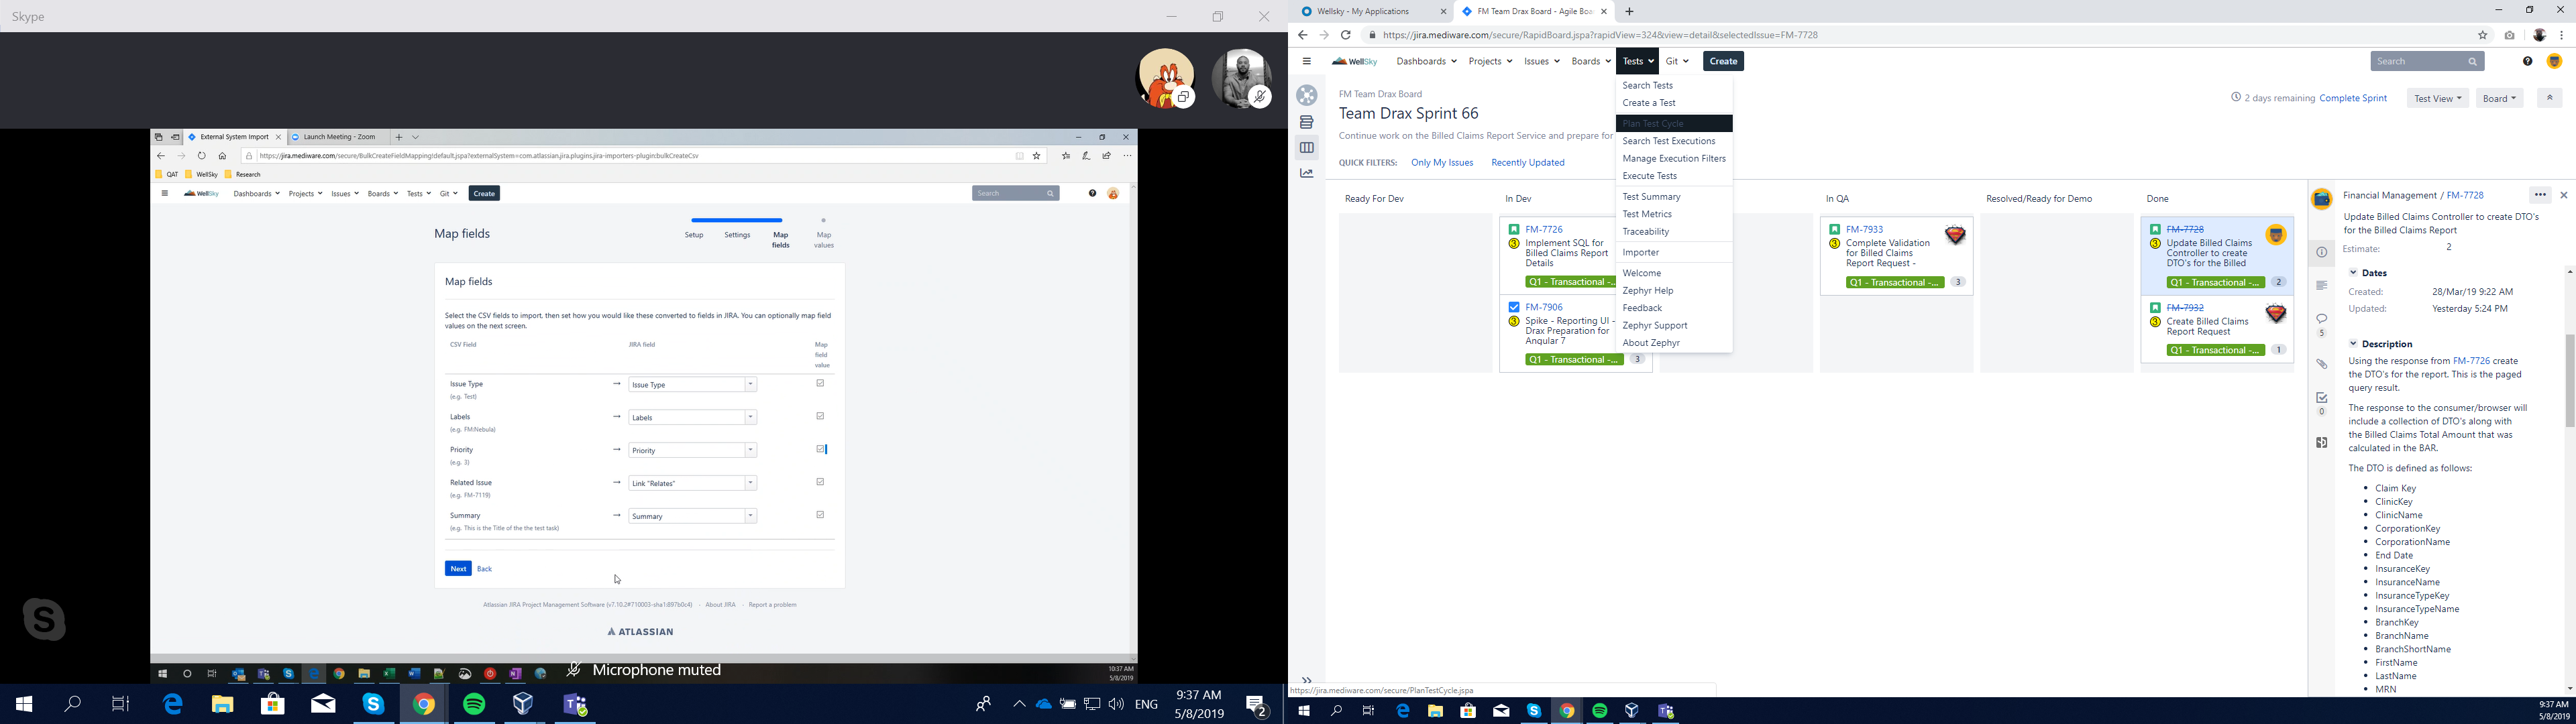Open the Jira help question-mark icon
The height and width of the screenshot is (724, 2576).
pos(2527,61)
